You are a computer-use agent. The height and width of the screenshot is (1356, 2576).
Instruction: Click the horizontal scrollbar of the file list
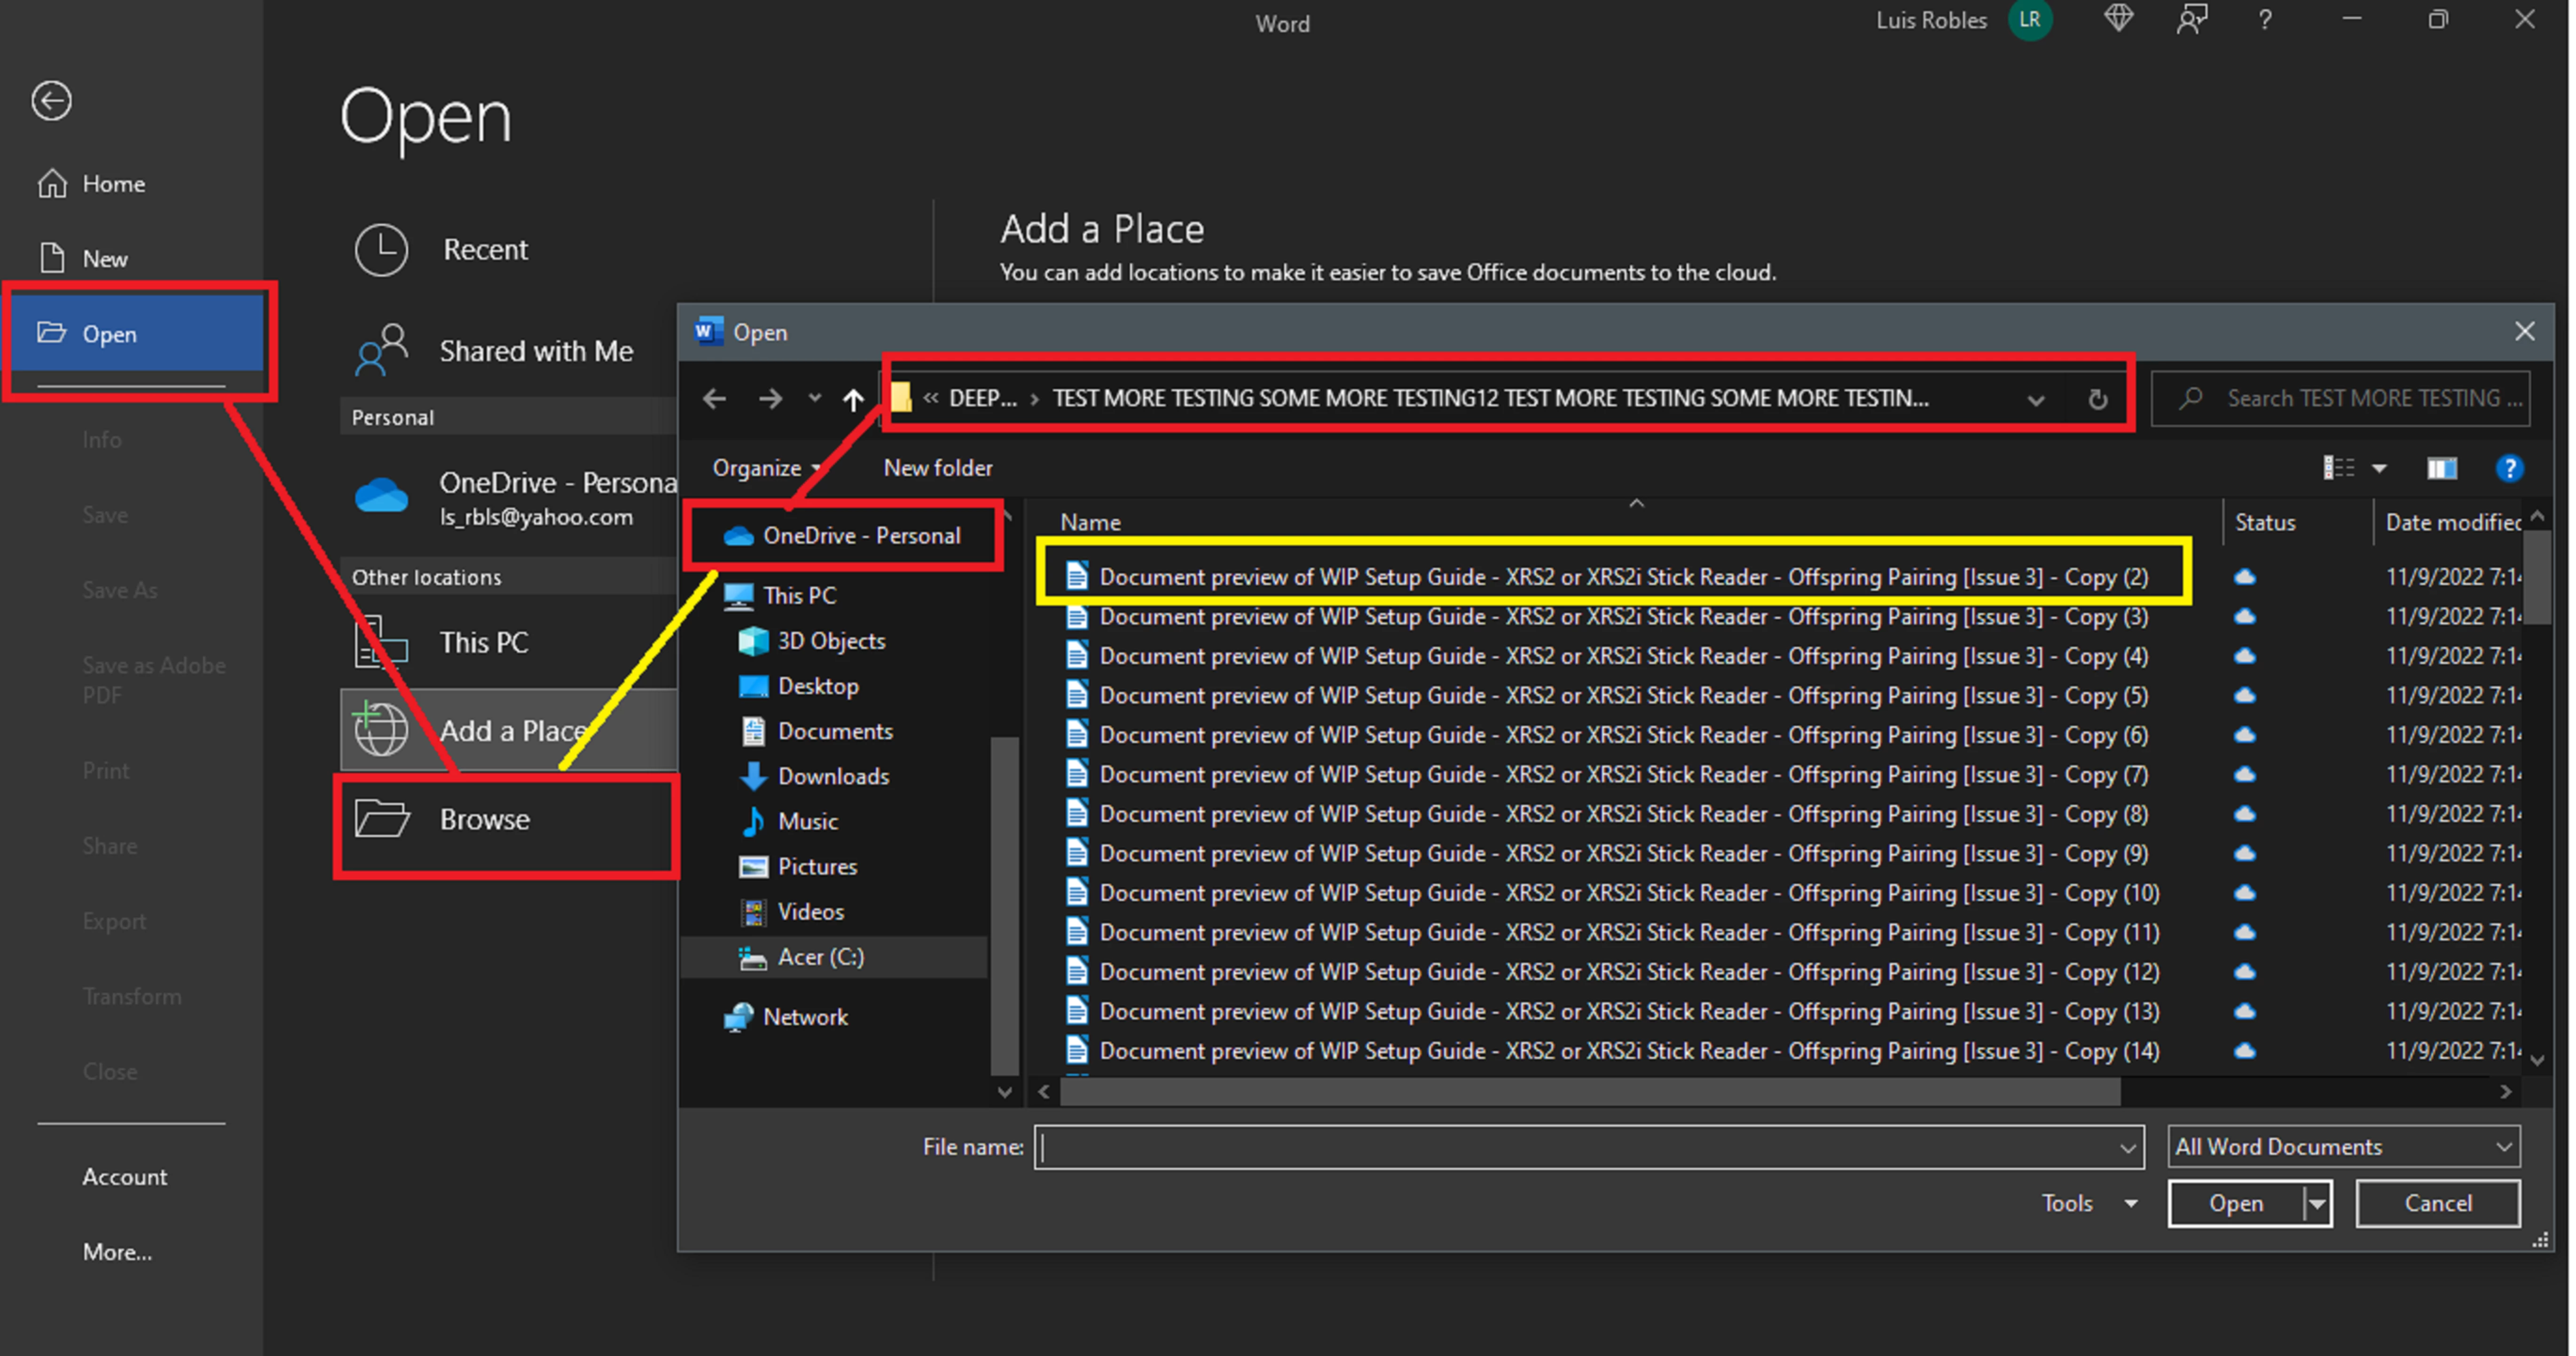point(1590,1092)
